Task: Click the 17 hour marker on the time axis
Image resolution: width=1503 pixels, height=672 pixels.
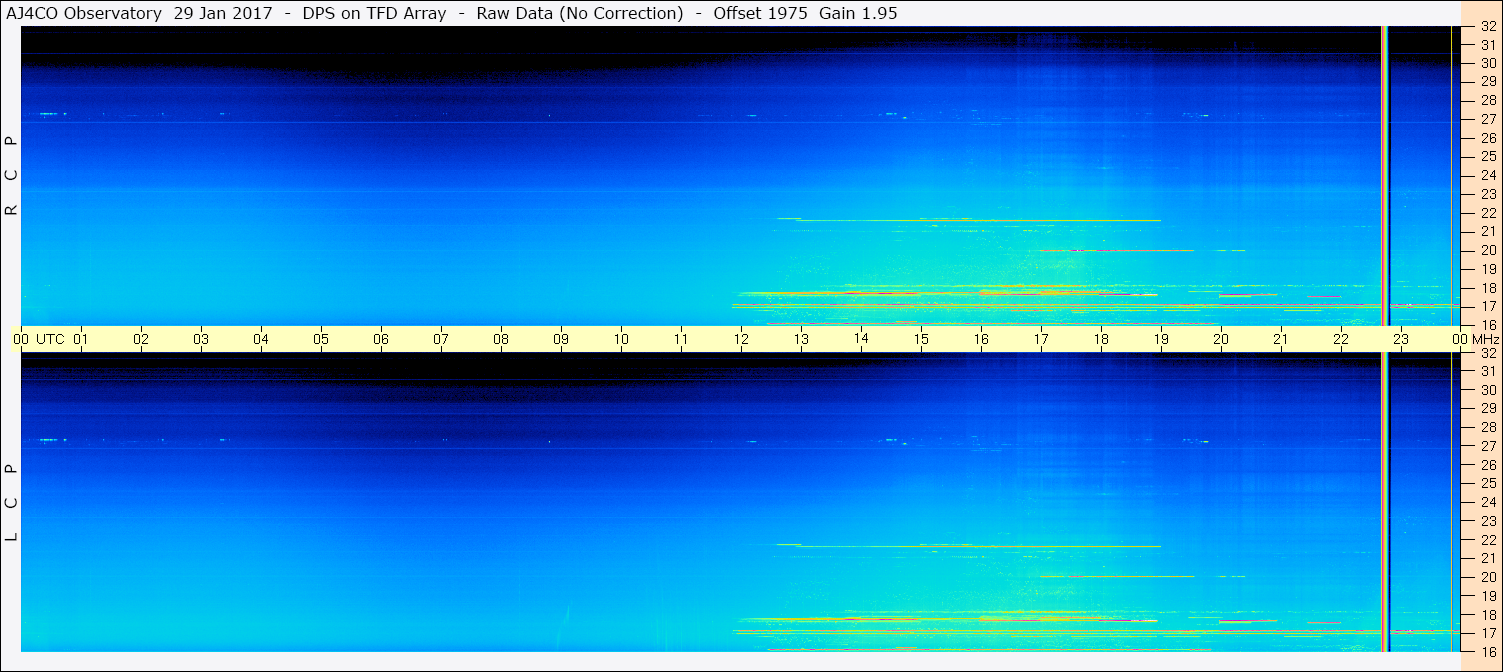Action: (x=1041, y=339)
